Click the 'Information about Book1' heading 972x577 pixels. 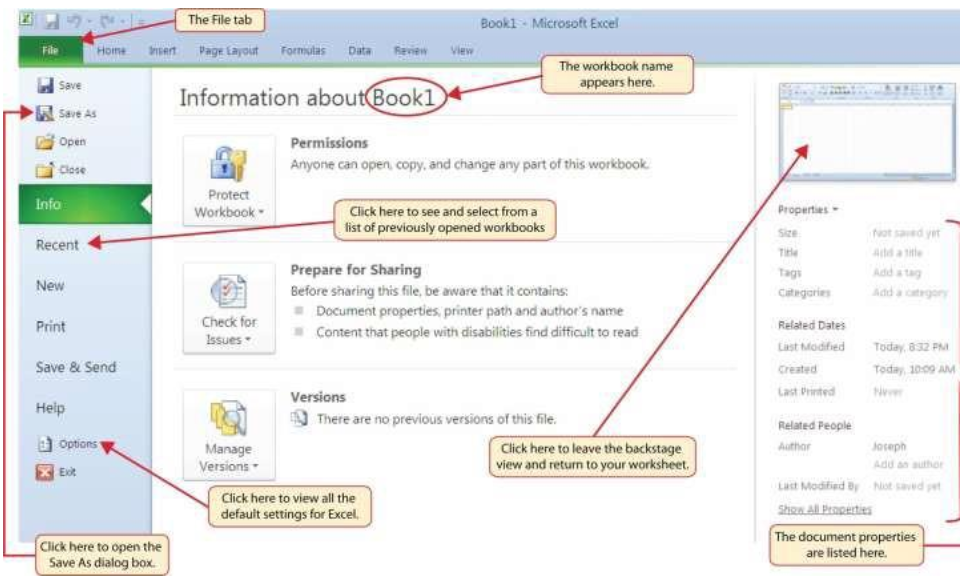point(307,98)
